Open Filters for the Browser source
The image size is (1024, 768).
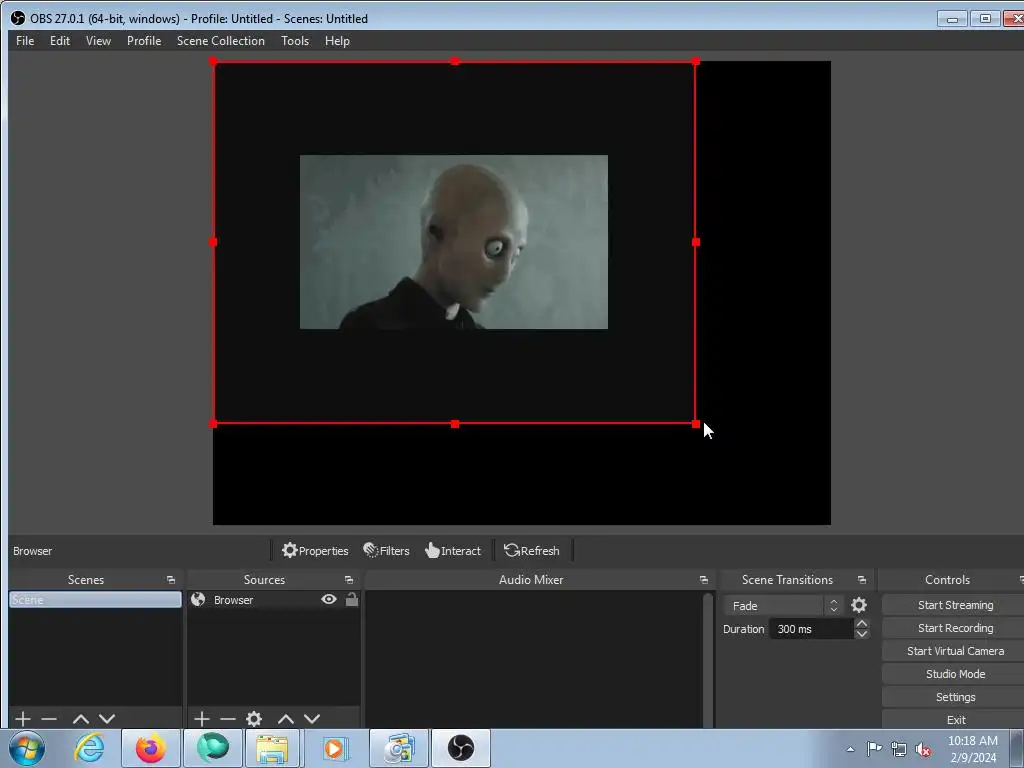pos(387,551)
